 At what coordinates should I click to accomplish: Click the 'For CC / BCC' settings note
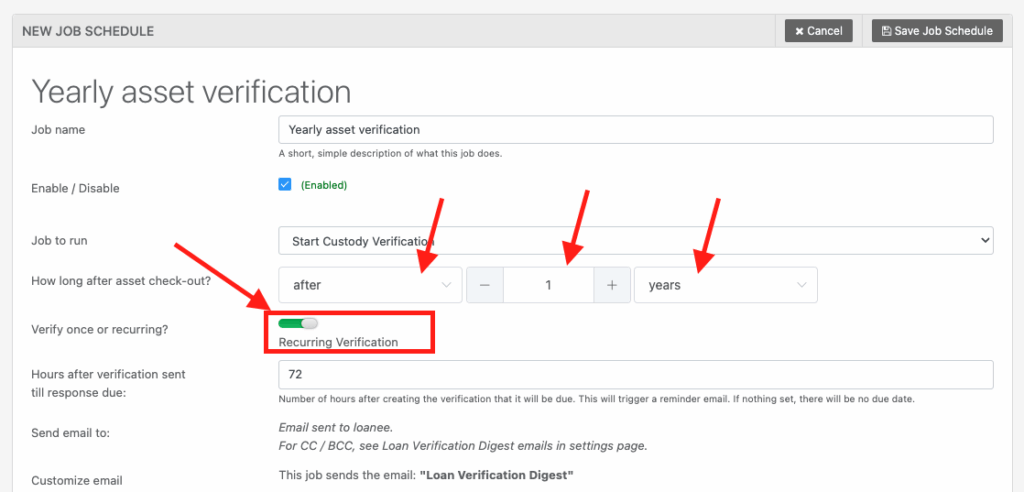tap(463, 446)
